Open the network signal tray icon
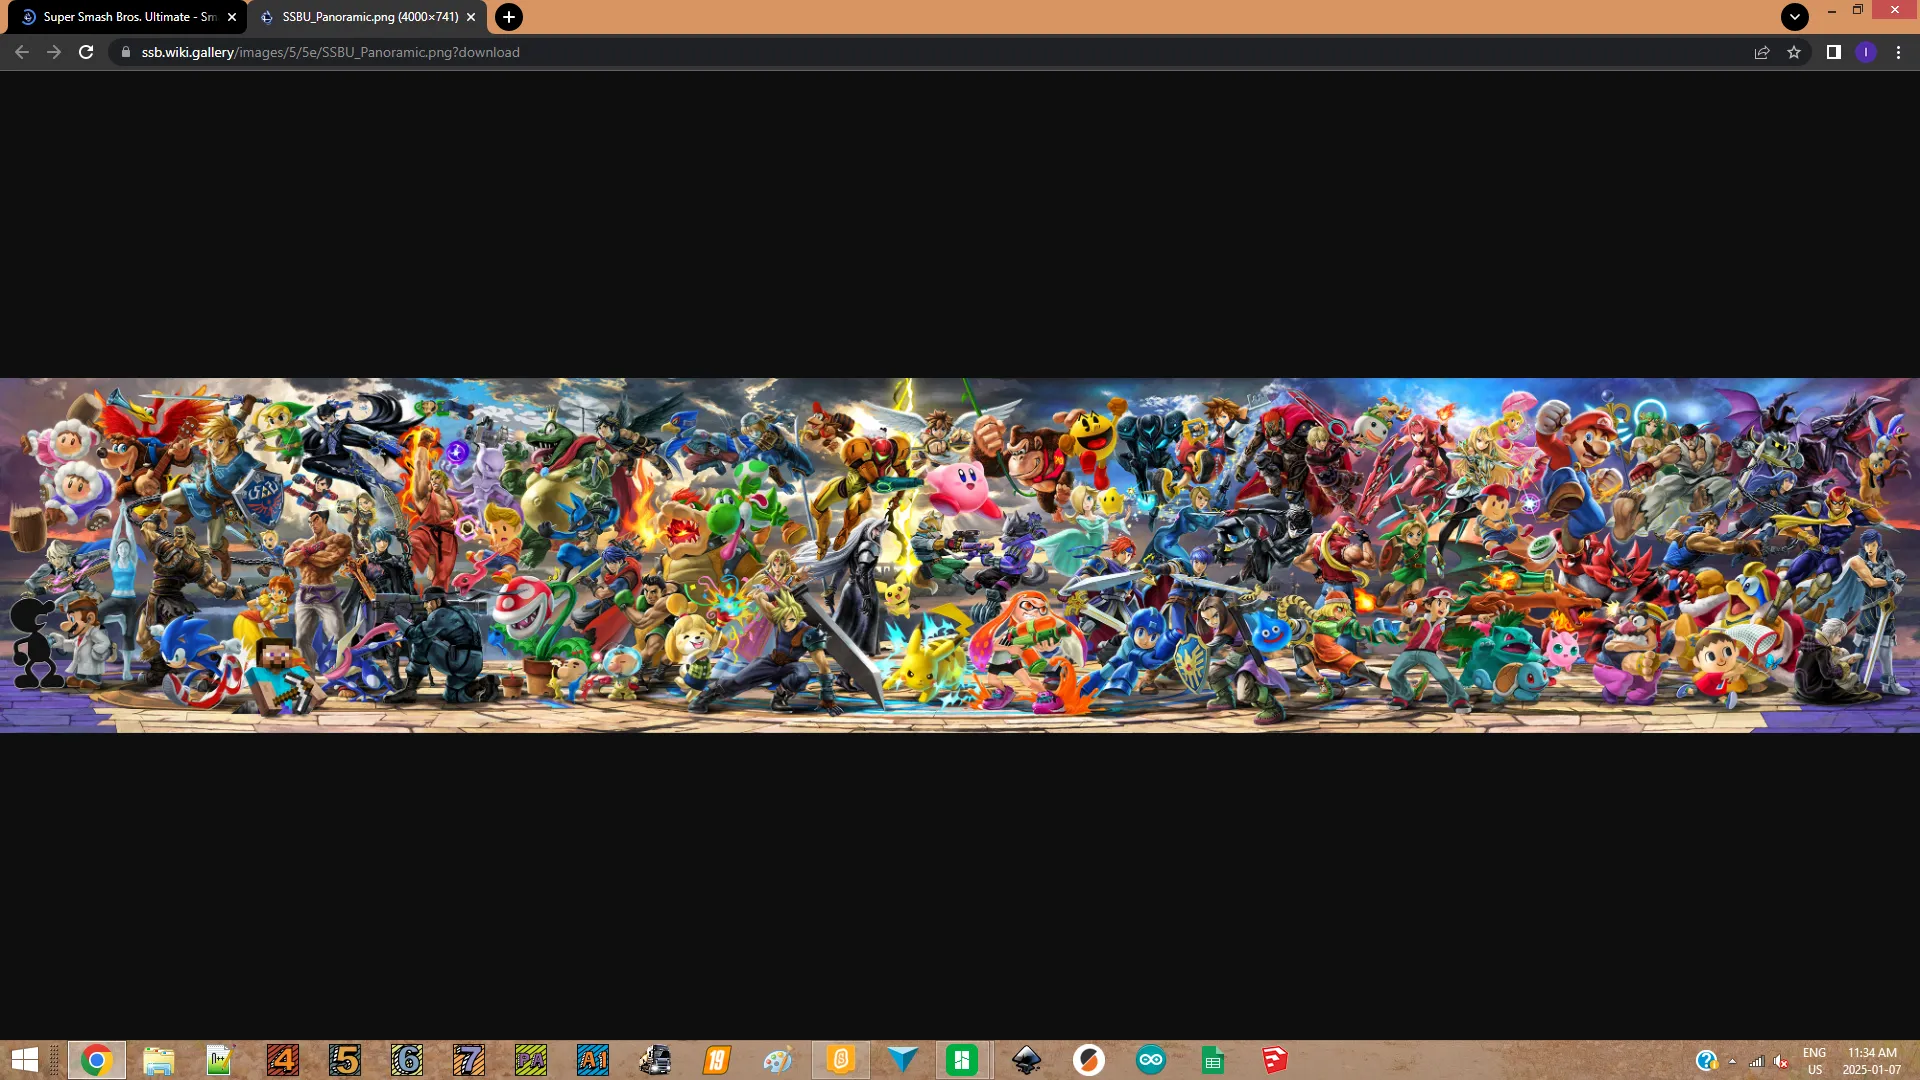Screen dimensions: 1920x1080 pyautogui.click(x=1756, y=1061)
